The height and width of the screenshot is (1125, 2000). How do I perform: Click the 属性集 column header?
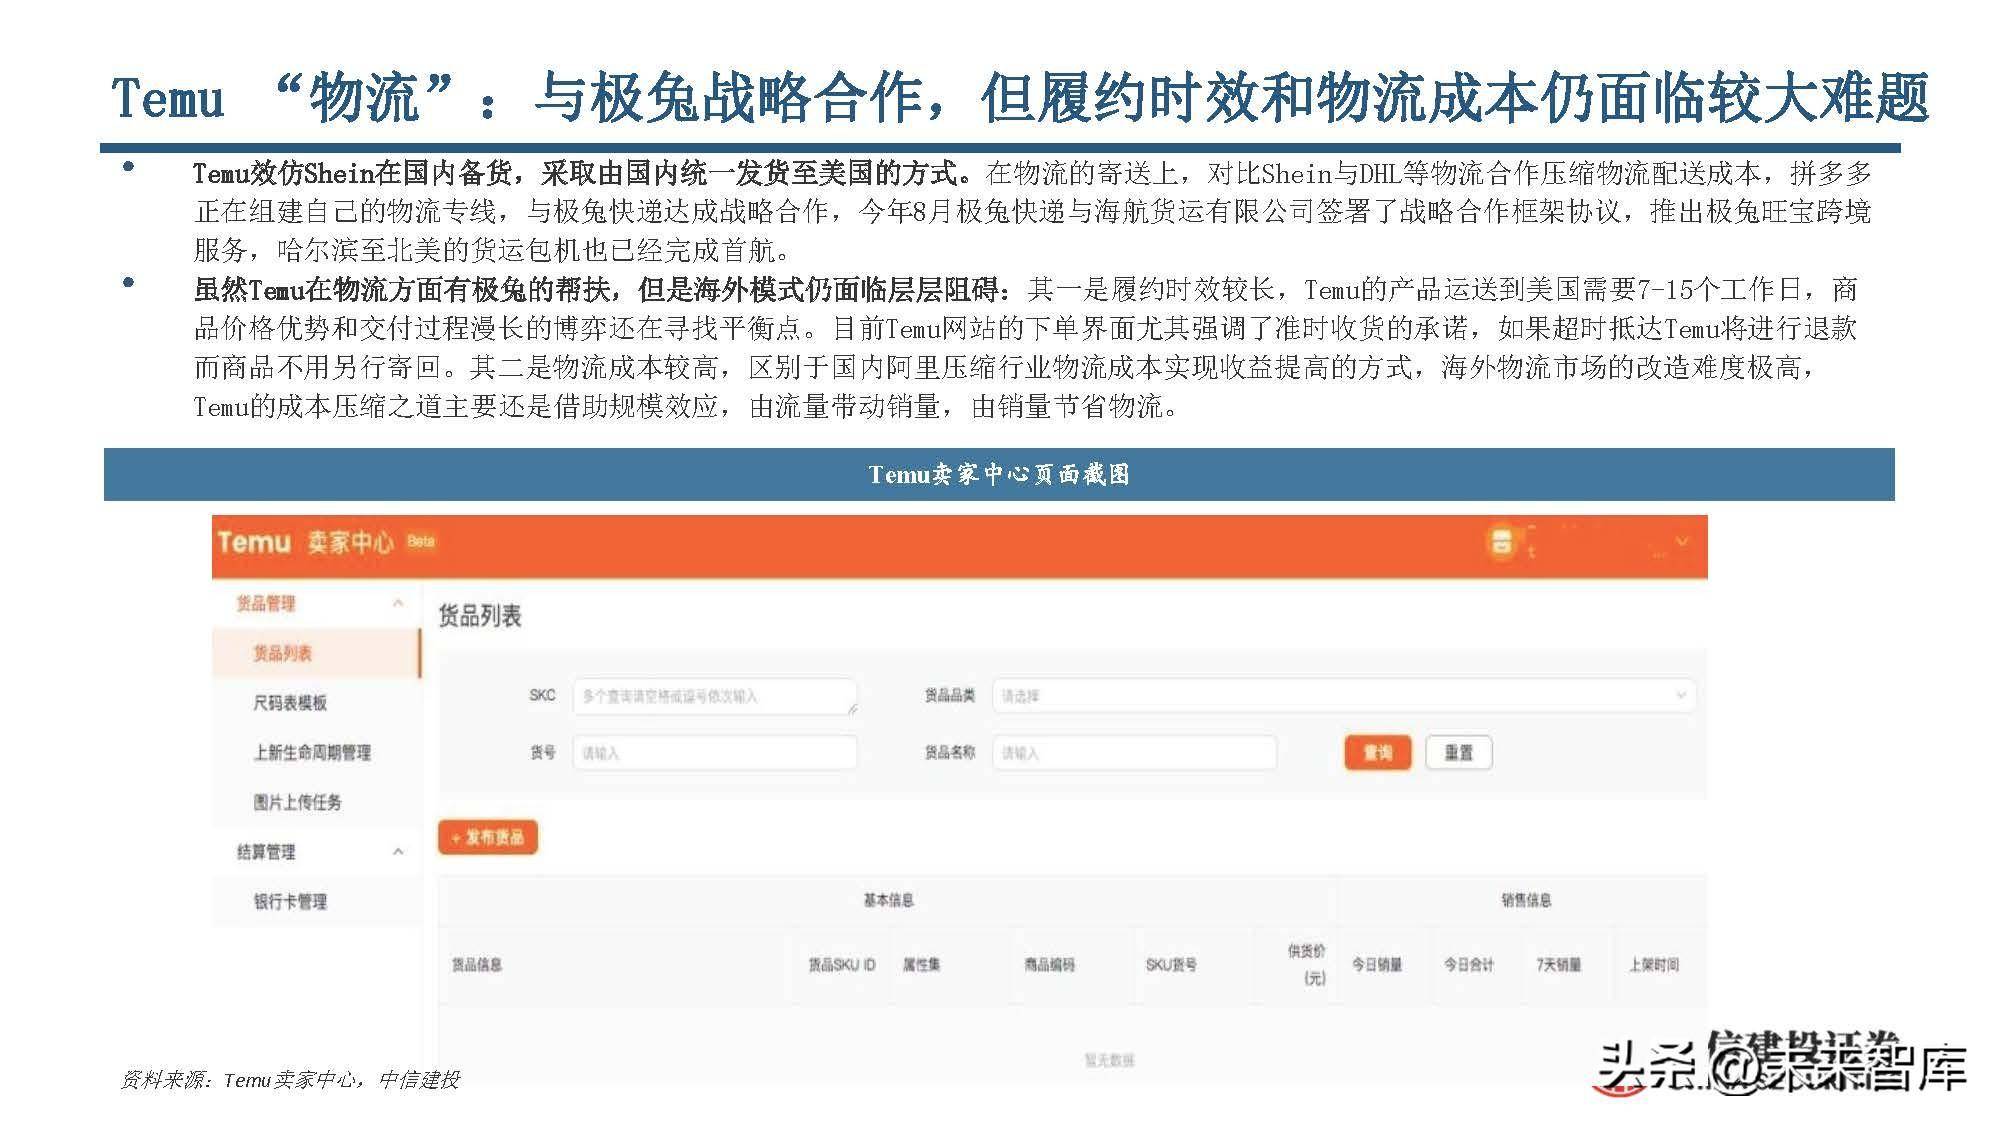[921, 965]
